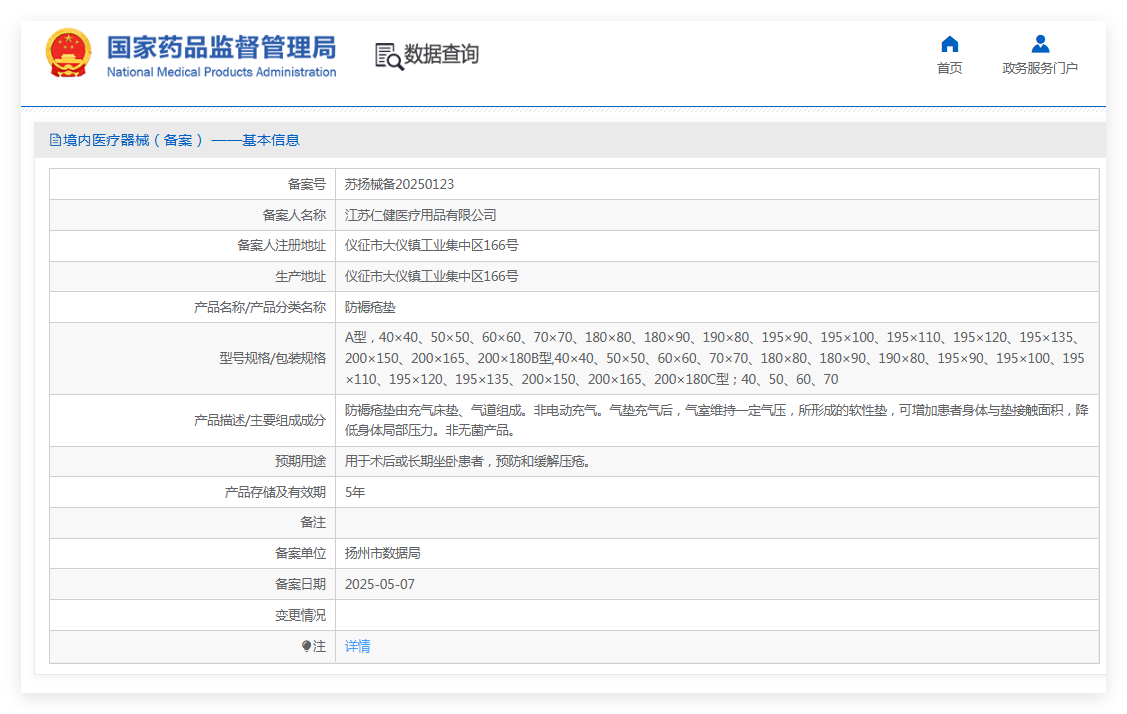Click the 首页 text label

[x=949, y=68]
